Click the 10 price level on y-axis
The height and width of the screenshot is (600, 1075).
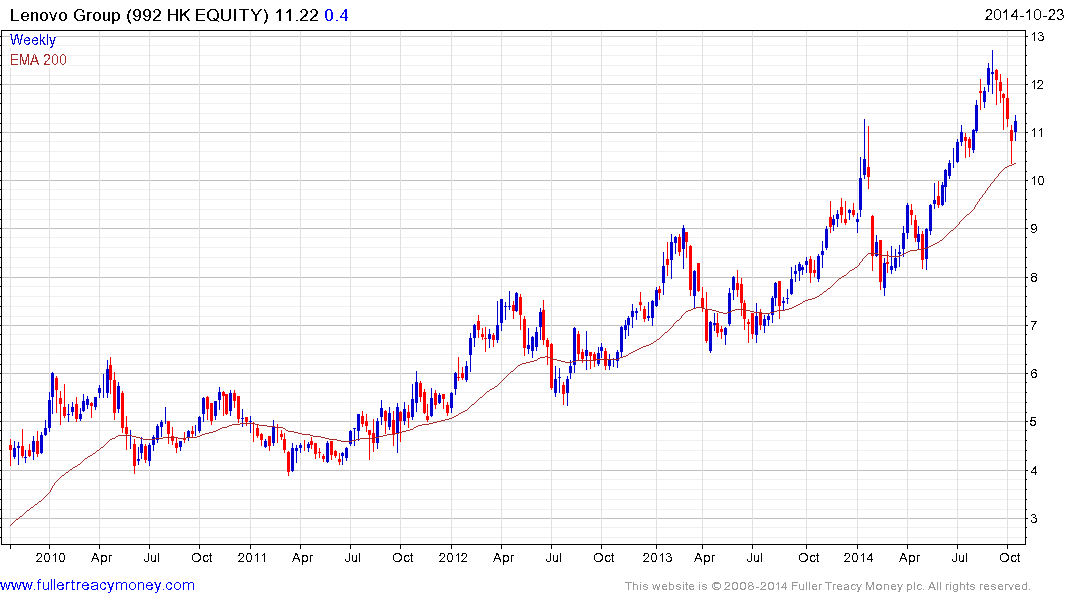pos(1039,181)
